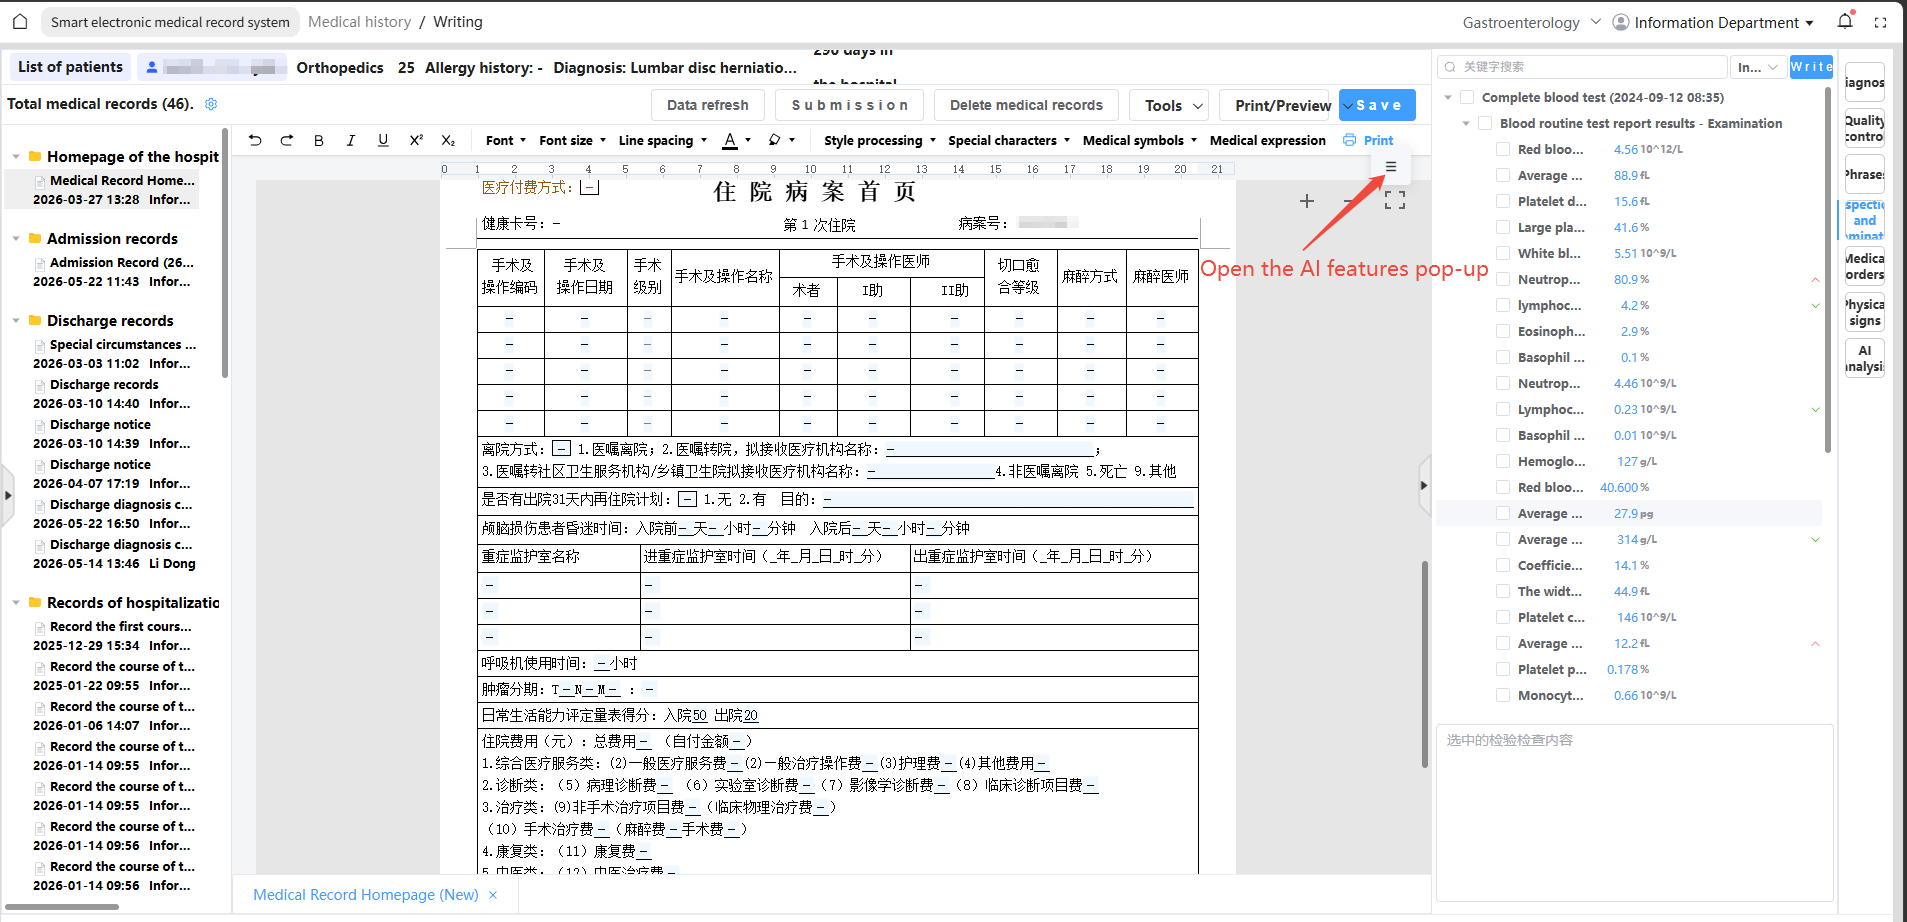The image size is (1907, 922).
Task: Click the Information Department user icon
Action: [1621, 22]
